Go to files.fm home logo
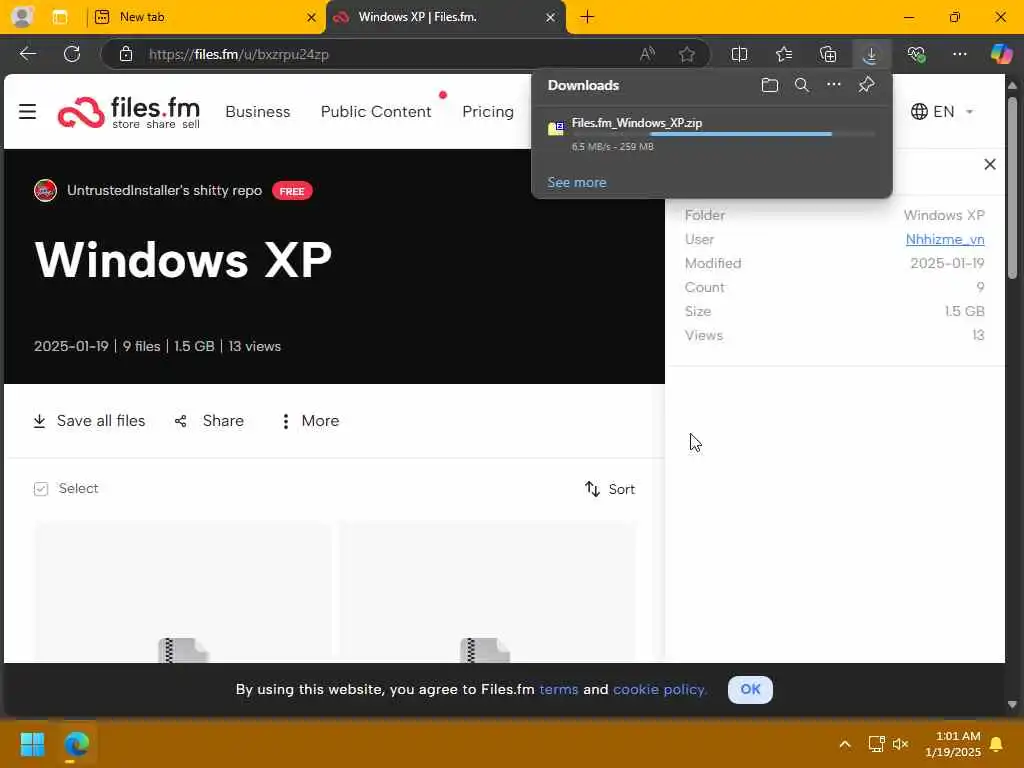This screenshot has width=1024, height=768. (x=129, y=112)
